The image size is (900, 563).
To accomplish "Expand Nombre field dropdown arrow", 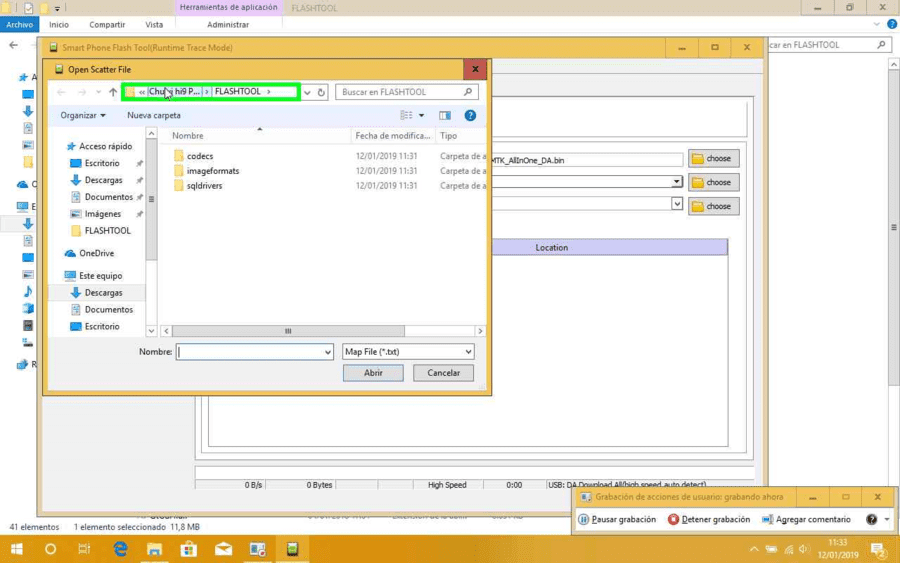I will 328,352.
